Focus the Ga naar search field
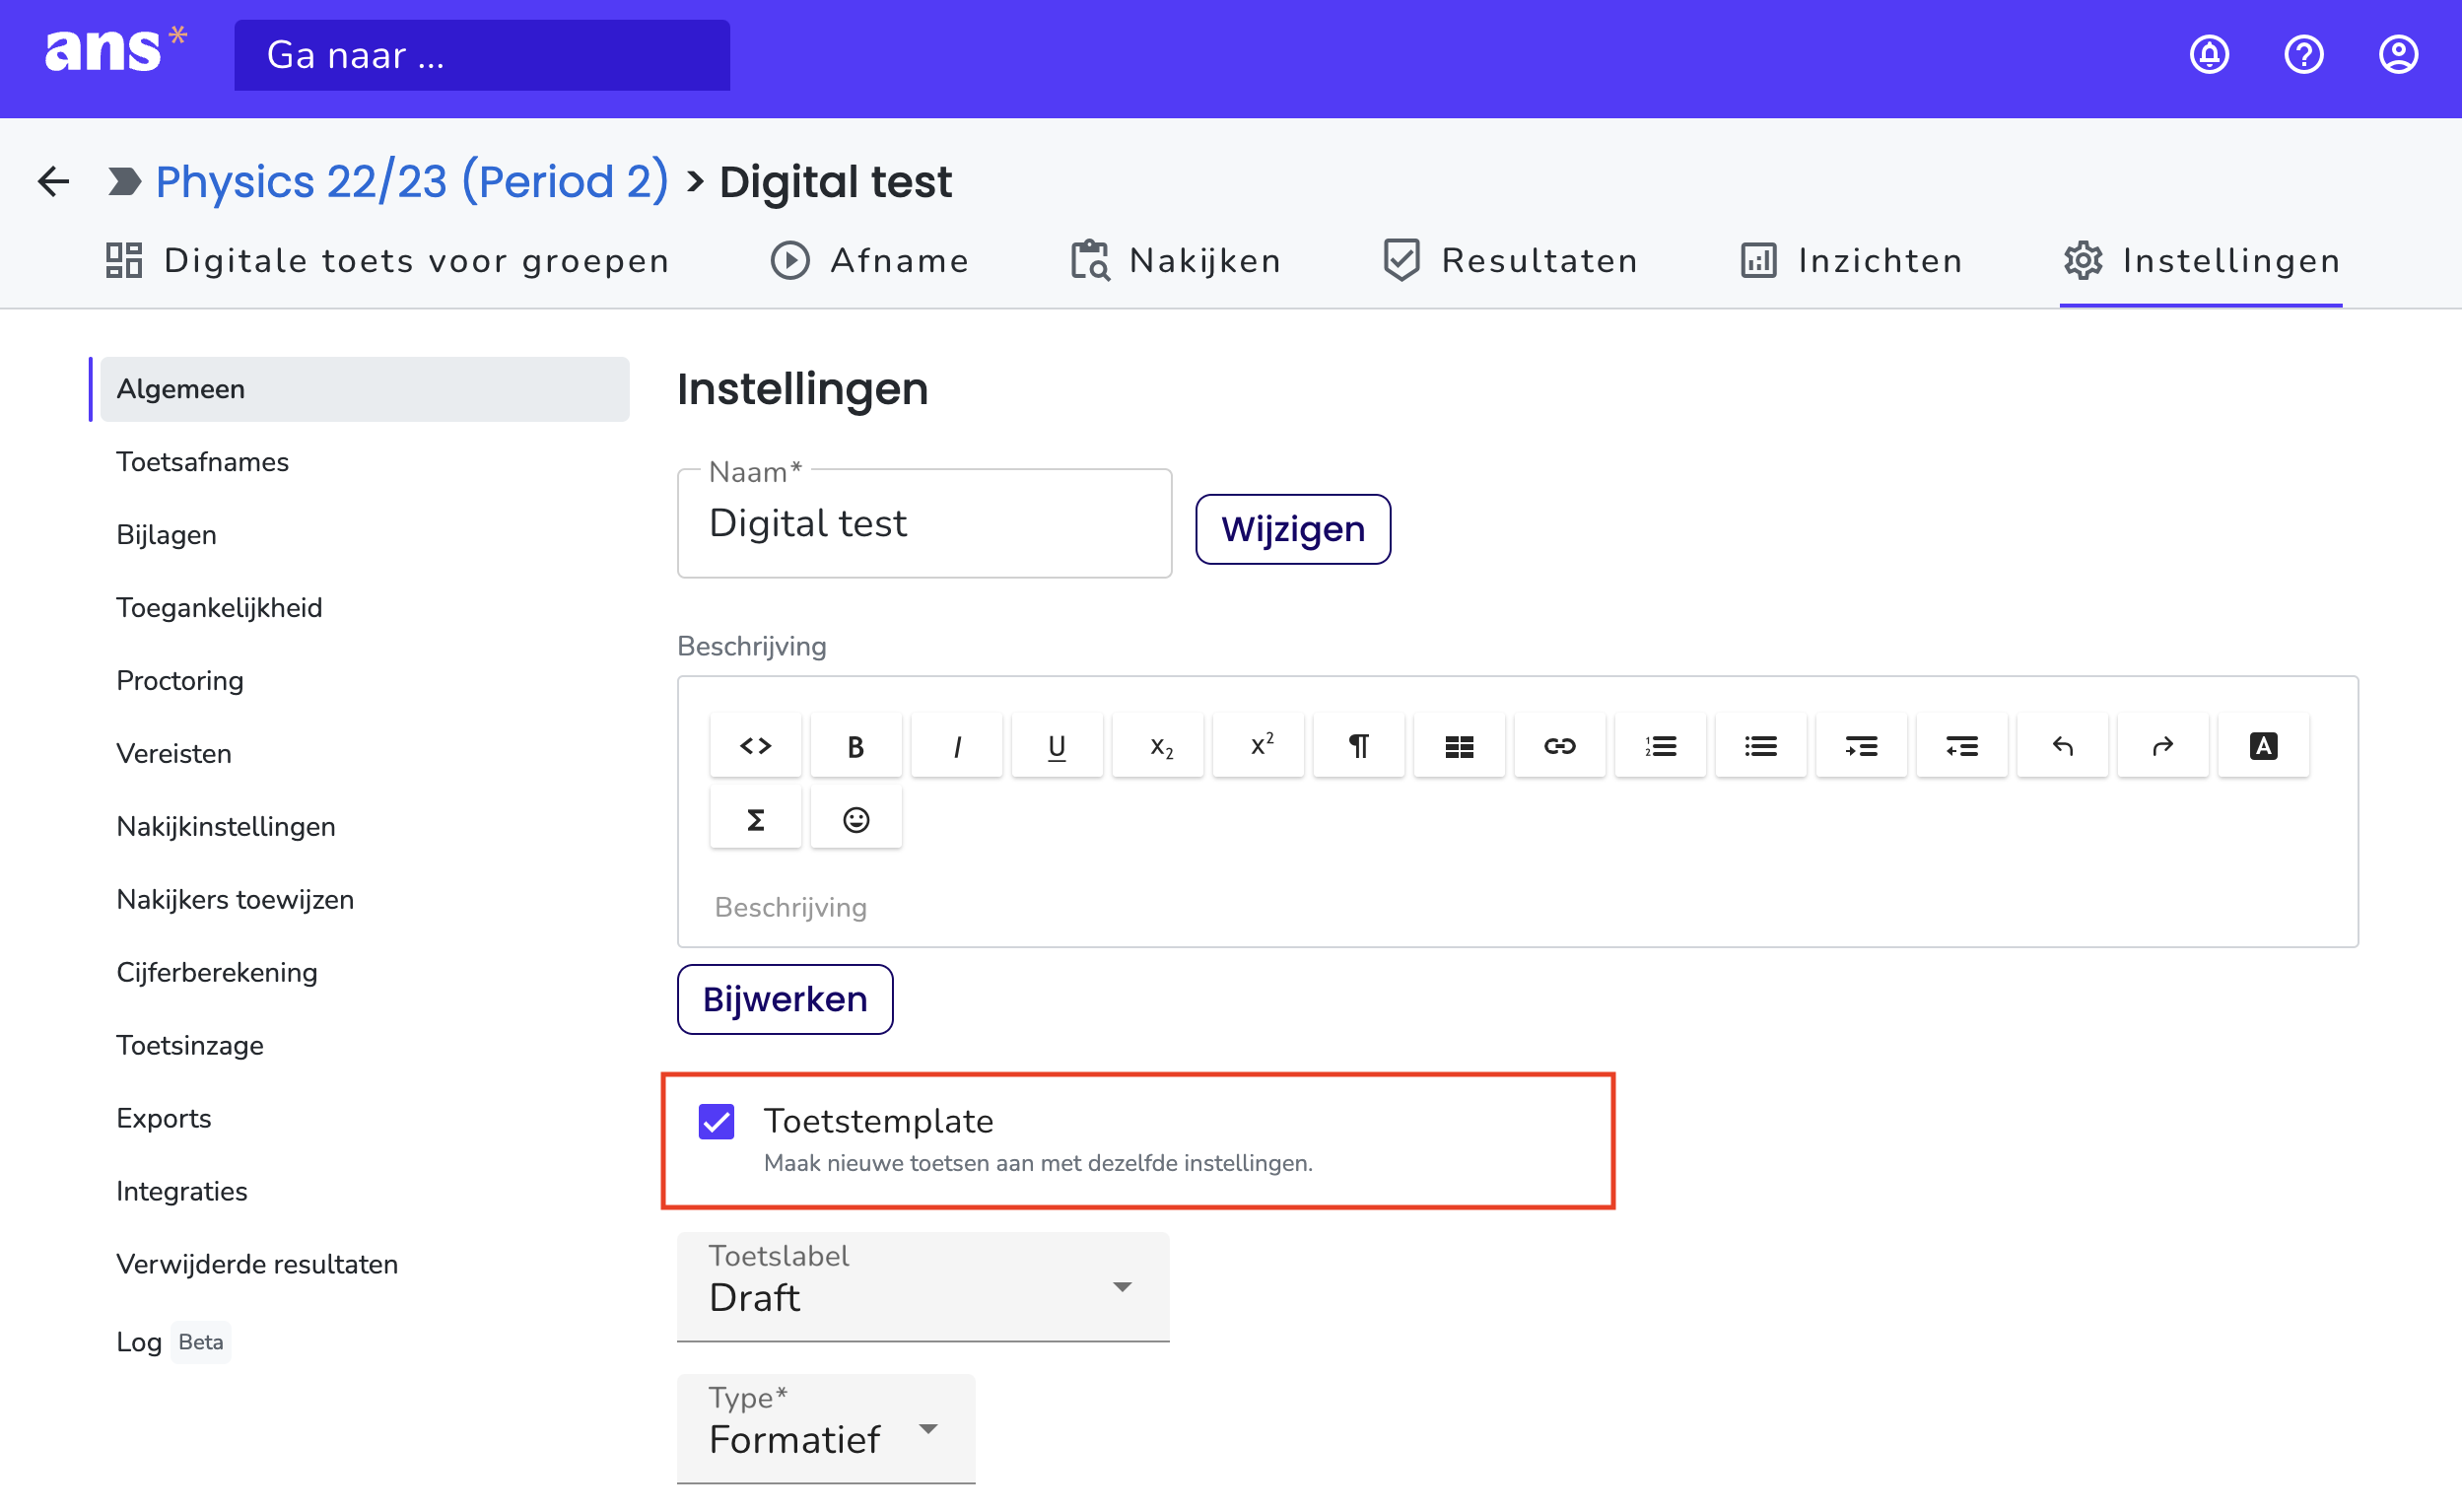This screenshot has width=2462, height=1512. click(482, 55)
